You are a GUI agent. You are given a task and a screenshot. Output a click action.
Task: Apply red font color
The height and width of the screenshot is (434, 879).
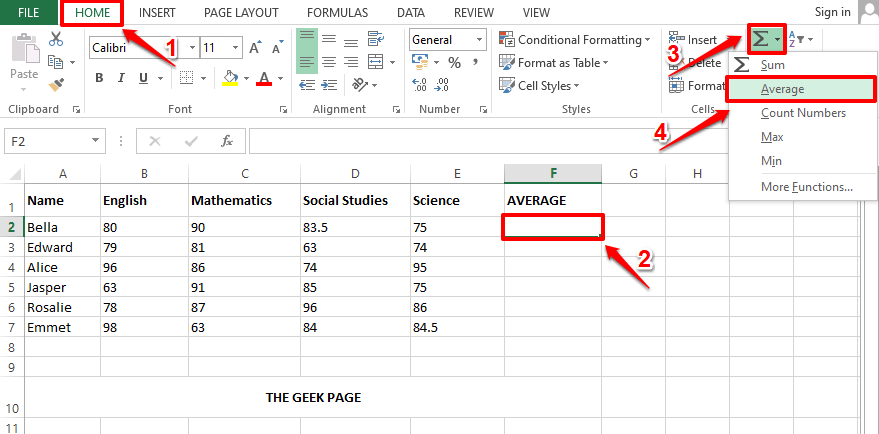point(264,78)
